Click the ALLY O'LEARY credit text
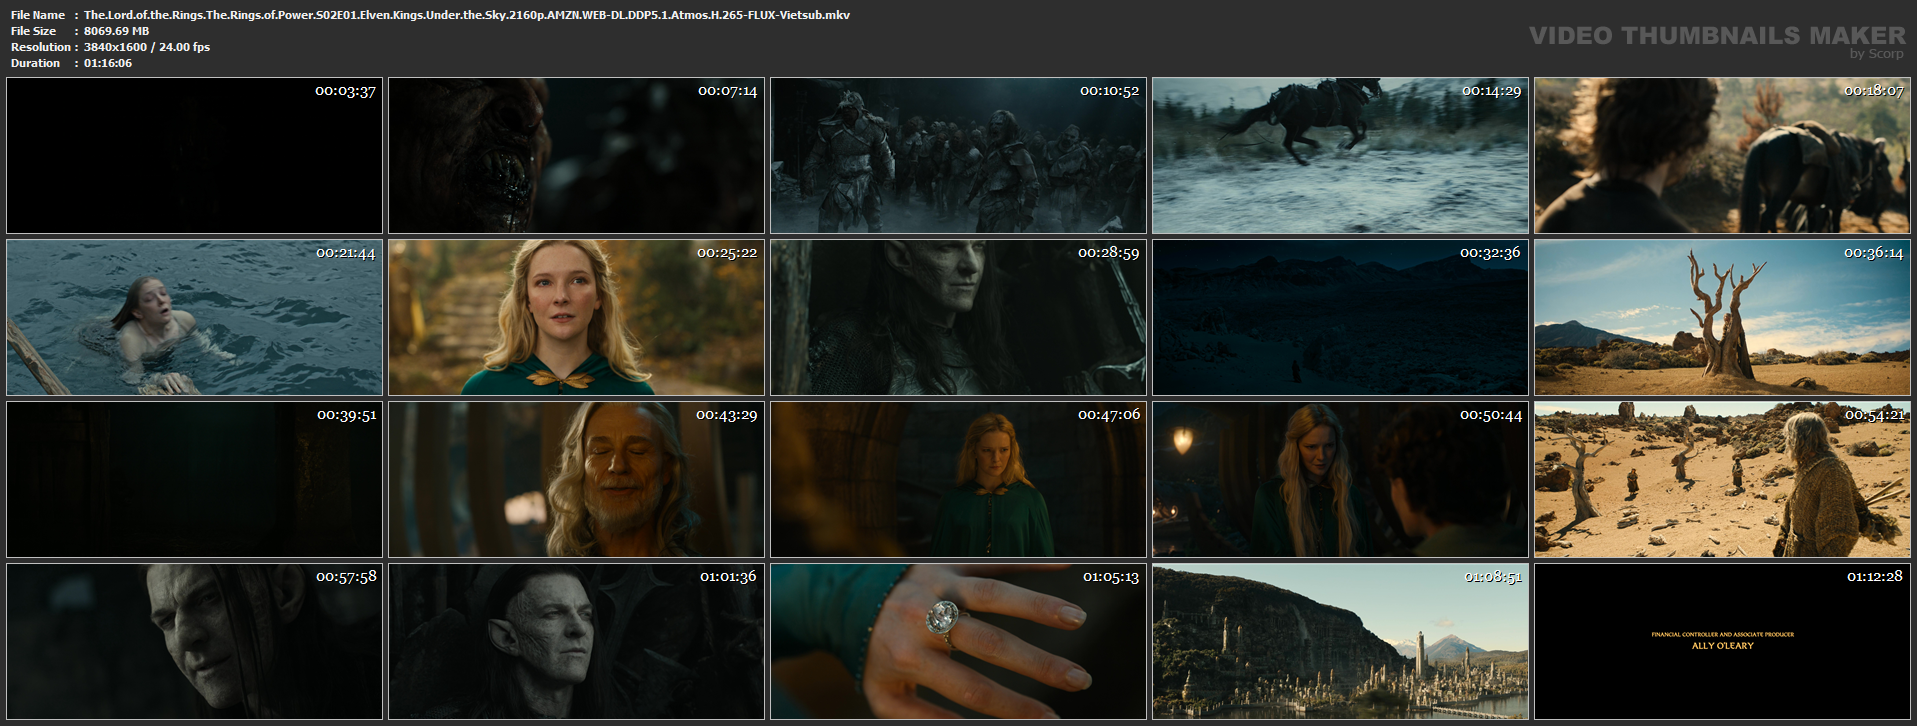 click(x=1722, y=646)
